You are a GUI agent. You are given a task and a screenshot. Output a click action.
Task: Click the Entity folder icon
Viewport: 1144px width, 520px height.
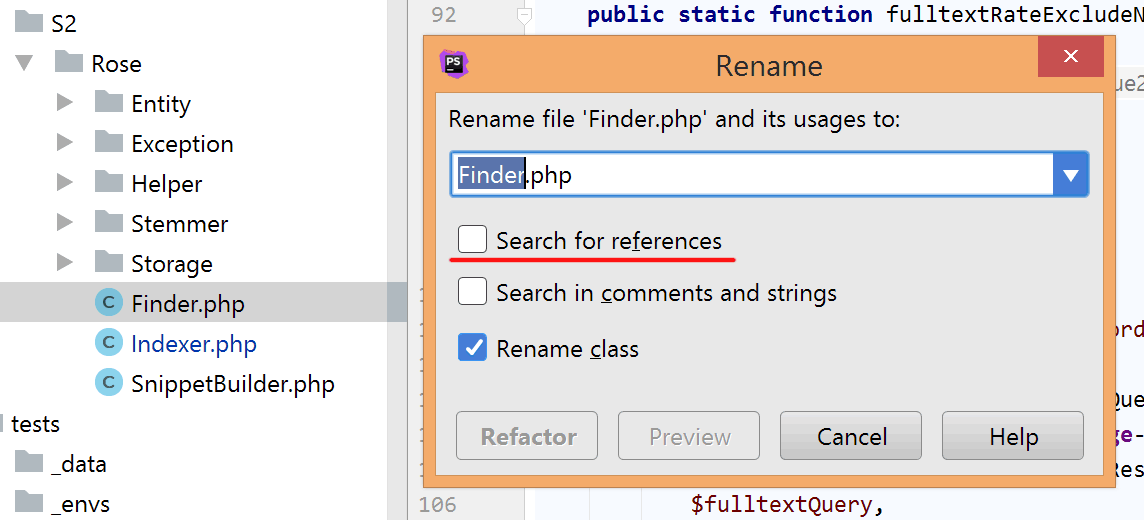tap(109, 103)
